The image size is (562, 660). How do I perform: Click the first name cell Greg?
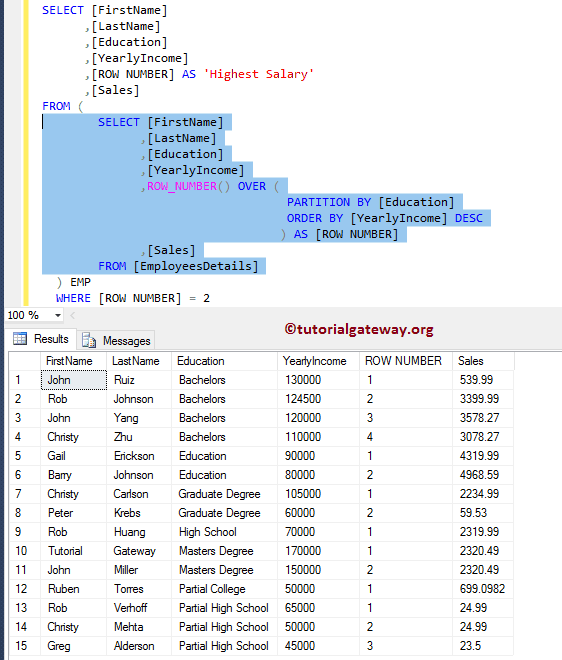click(74, 646)
